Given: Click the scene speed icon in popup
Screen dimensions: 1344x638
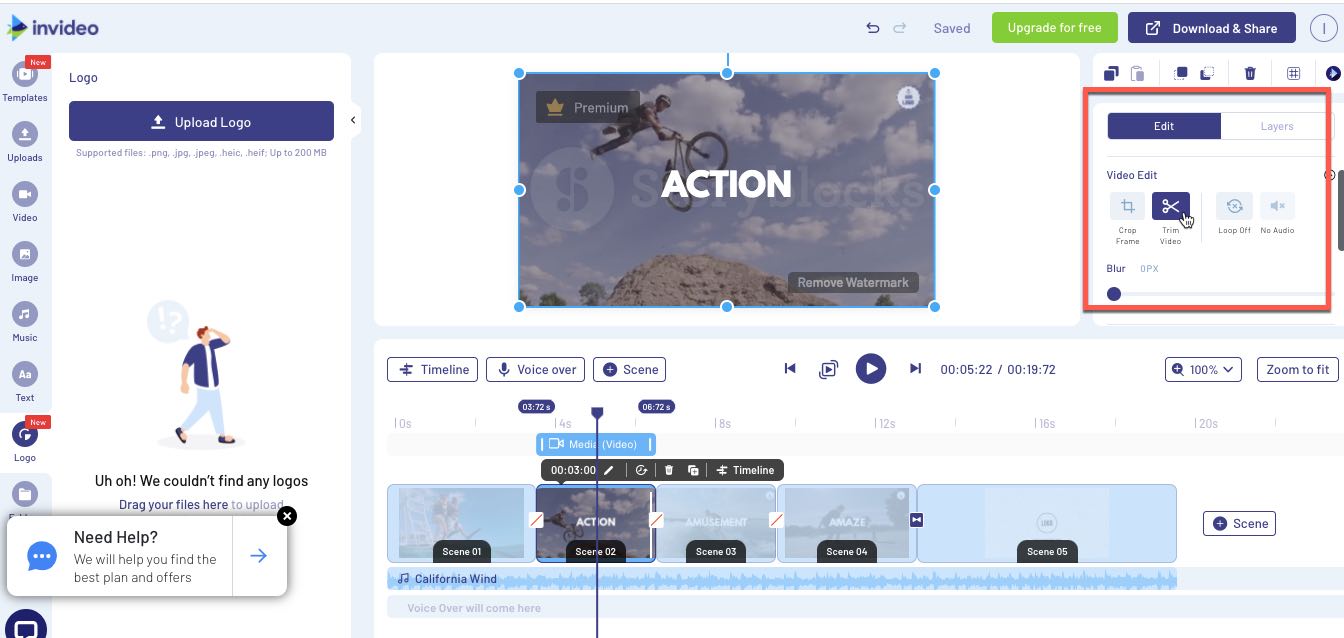Looking at the screenshot, I should (642, 470).
